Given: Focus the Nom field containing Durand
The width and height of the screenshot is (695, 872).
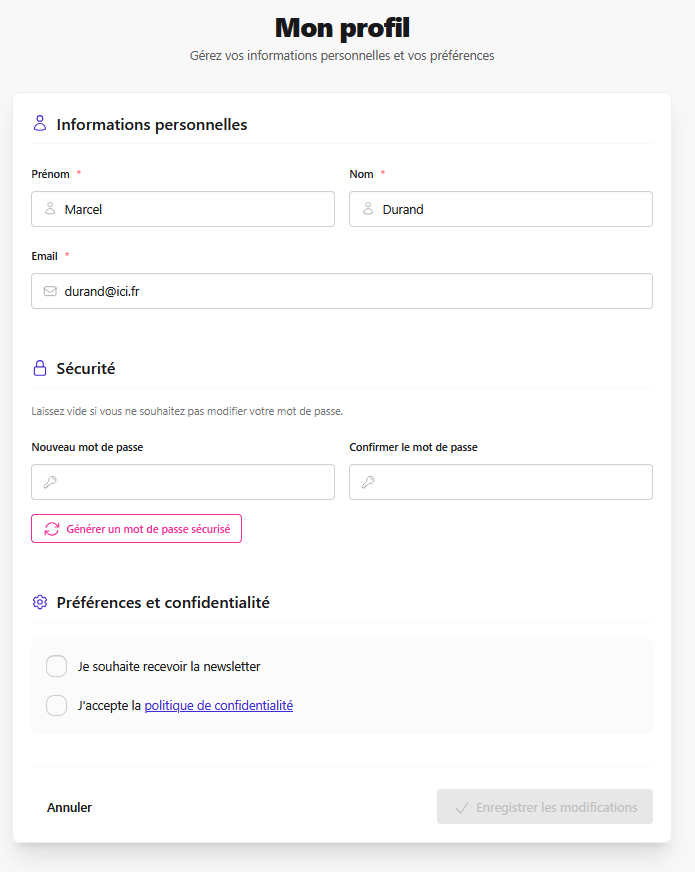Looking at the screenshot, I should point(501,209).
